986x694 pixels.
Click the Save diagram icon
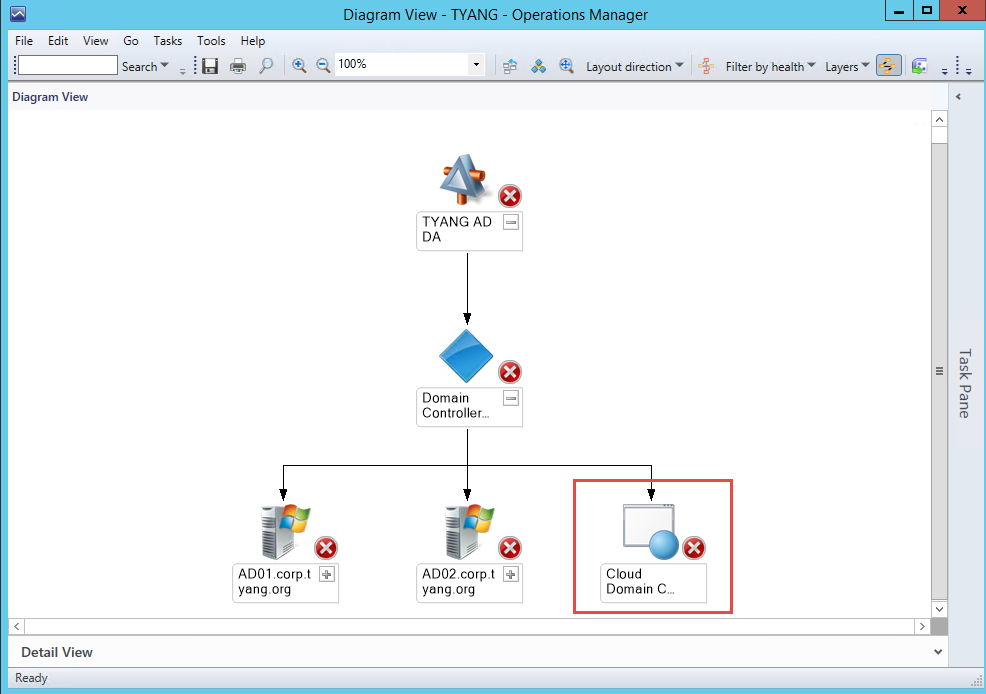pyautogui.click(x=210, y=65)
